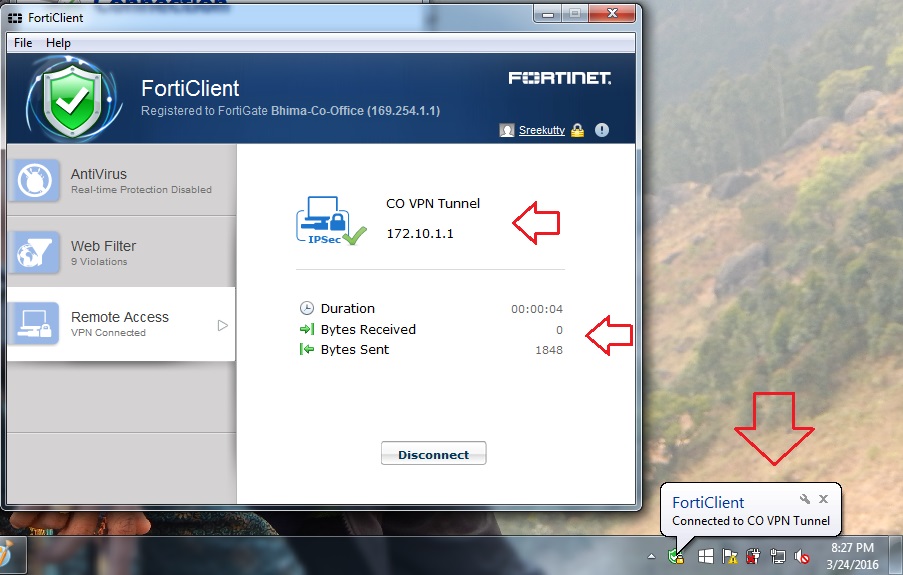
Task: Expand Remote Access with the arrow
Action: [x=223, y=326]
